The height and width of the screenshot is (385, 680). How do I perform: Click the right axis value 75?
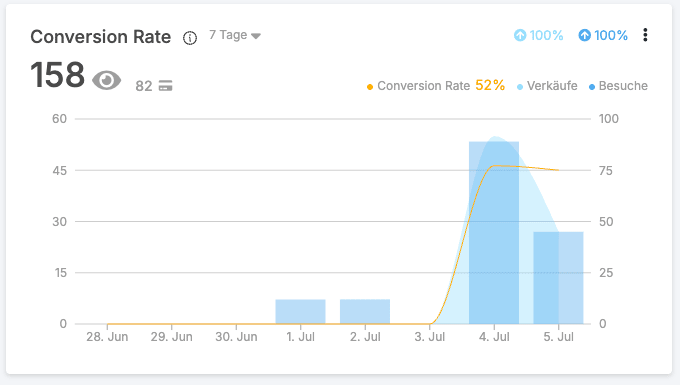(x=606, y=170)
